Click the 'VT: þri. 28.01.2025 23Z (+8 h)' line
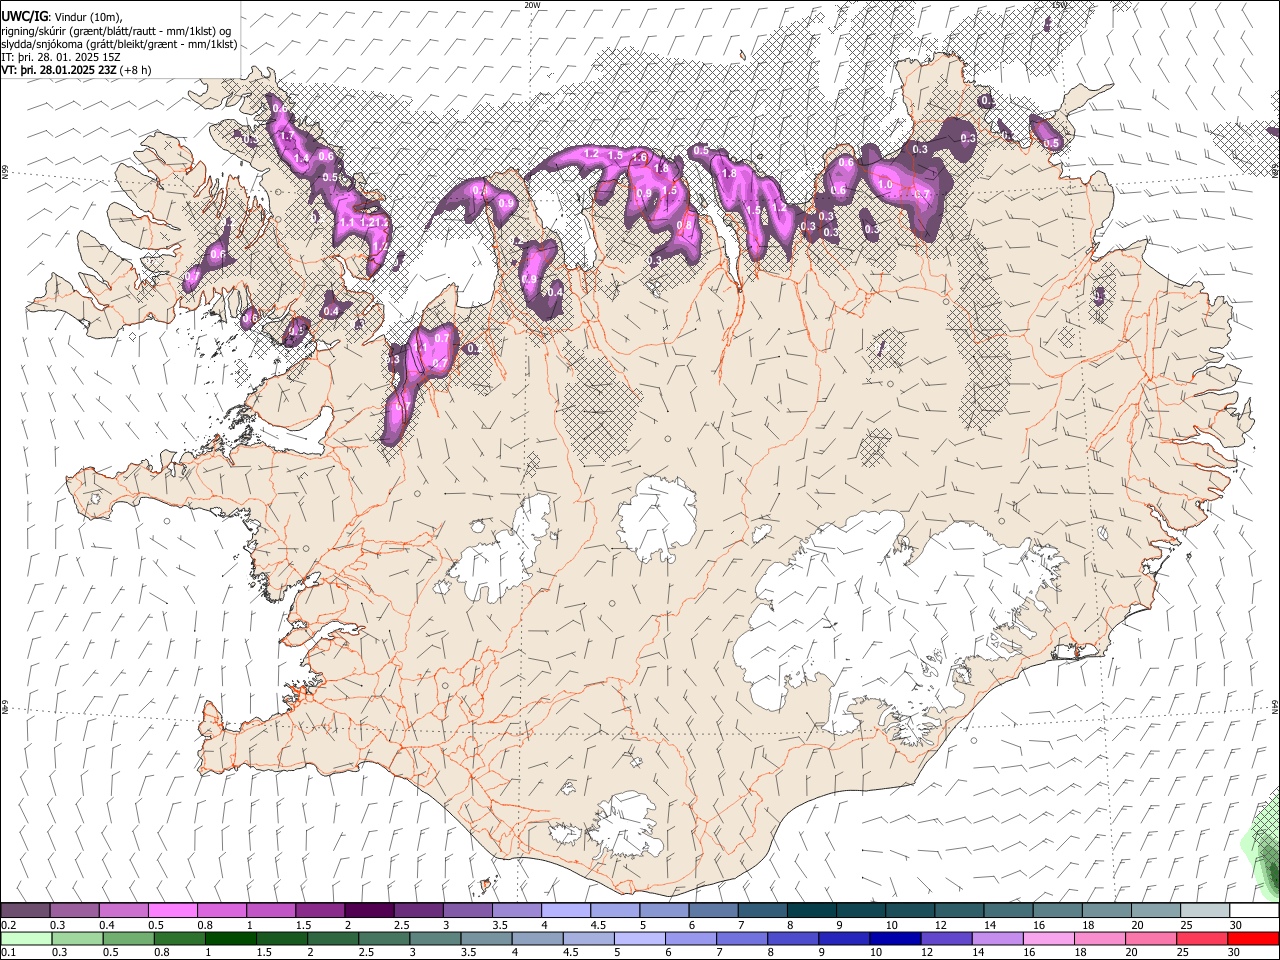This screenshot has width=1280, height=960. tap(76, 70)
